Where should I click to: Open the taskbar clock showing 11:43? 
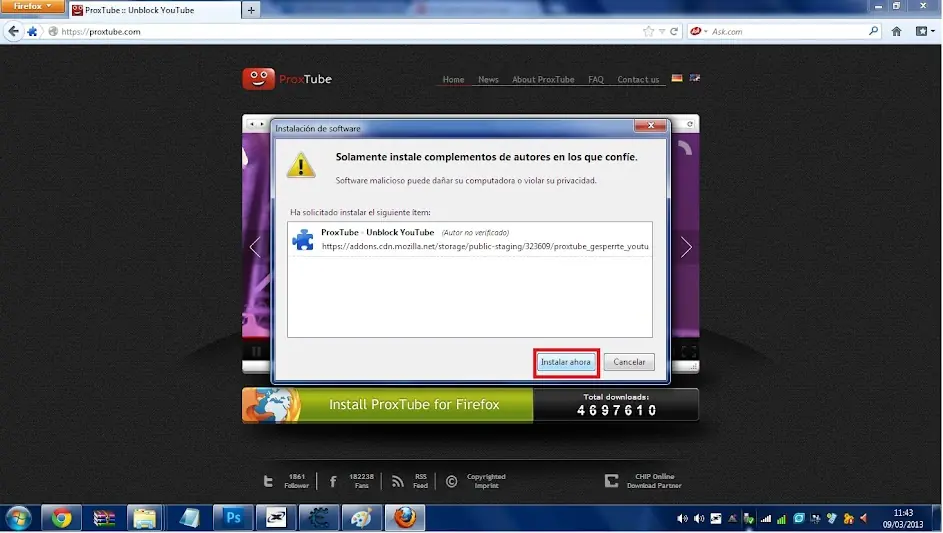point(903,519)
